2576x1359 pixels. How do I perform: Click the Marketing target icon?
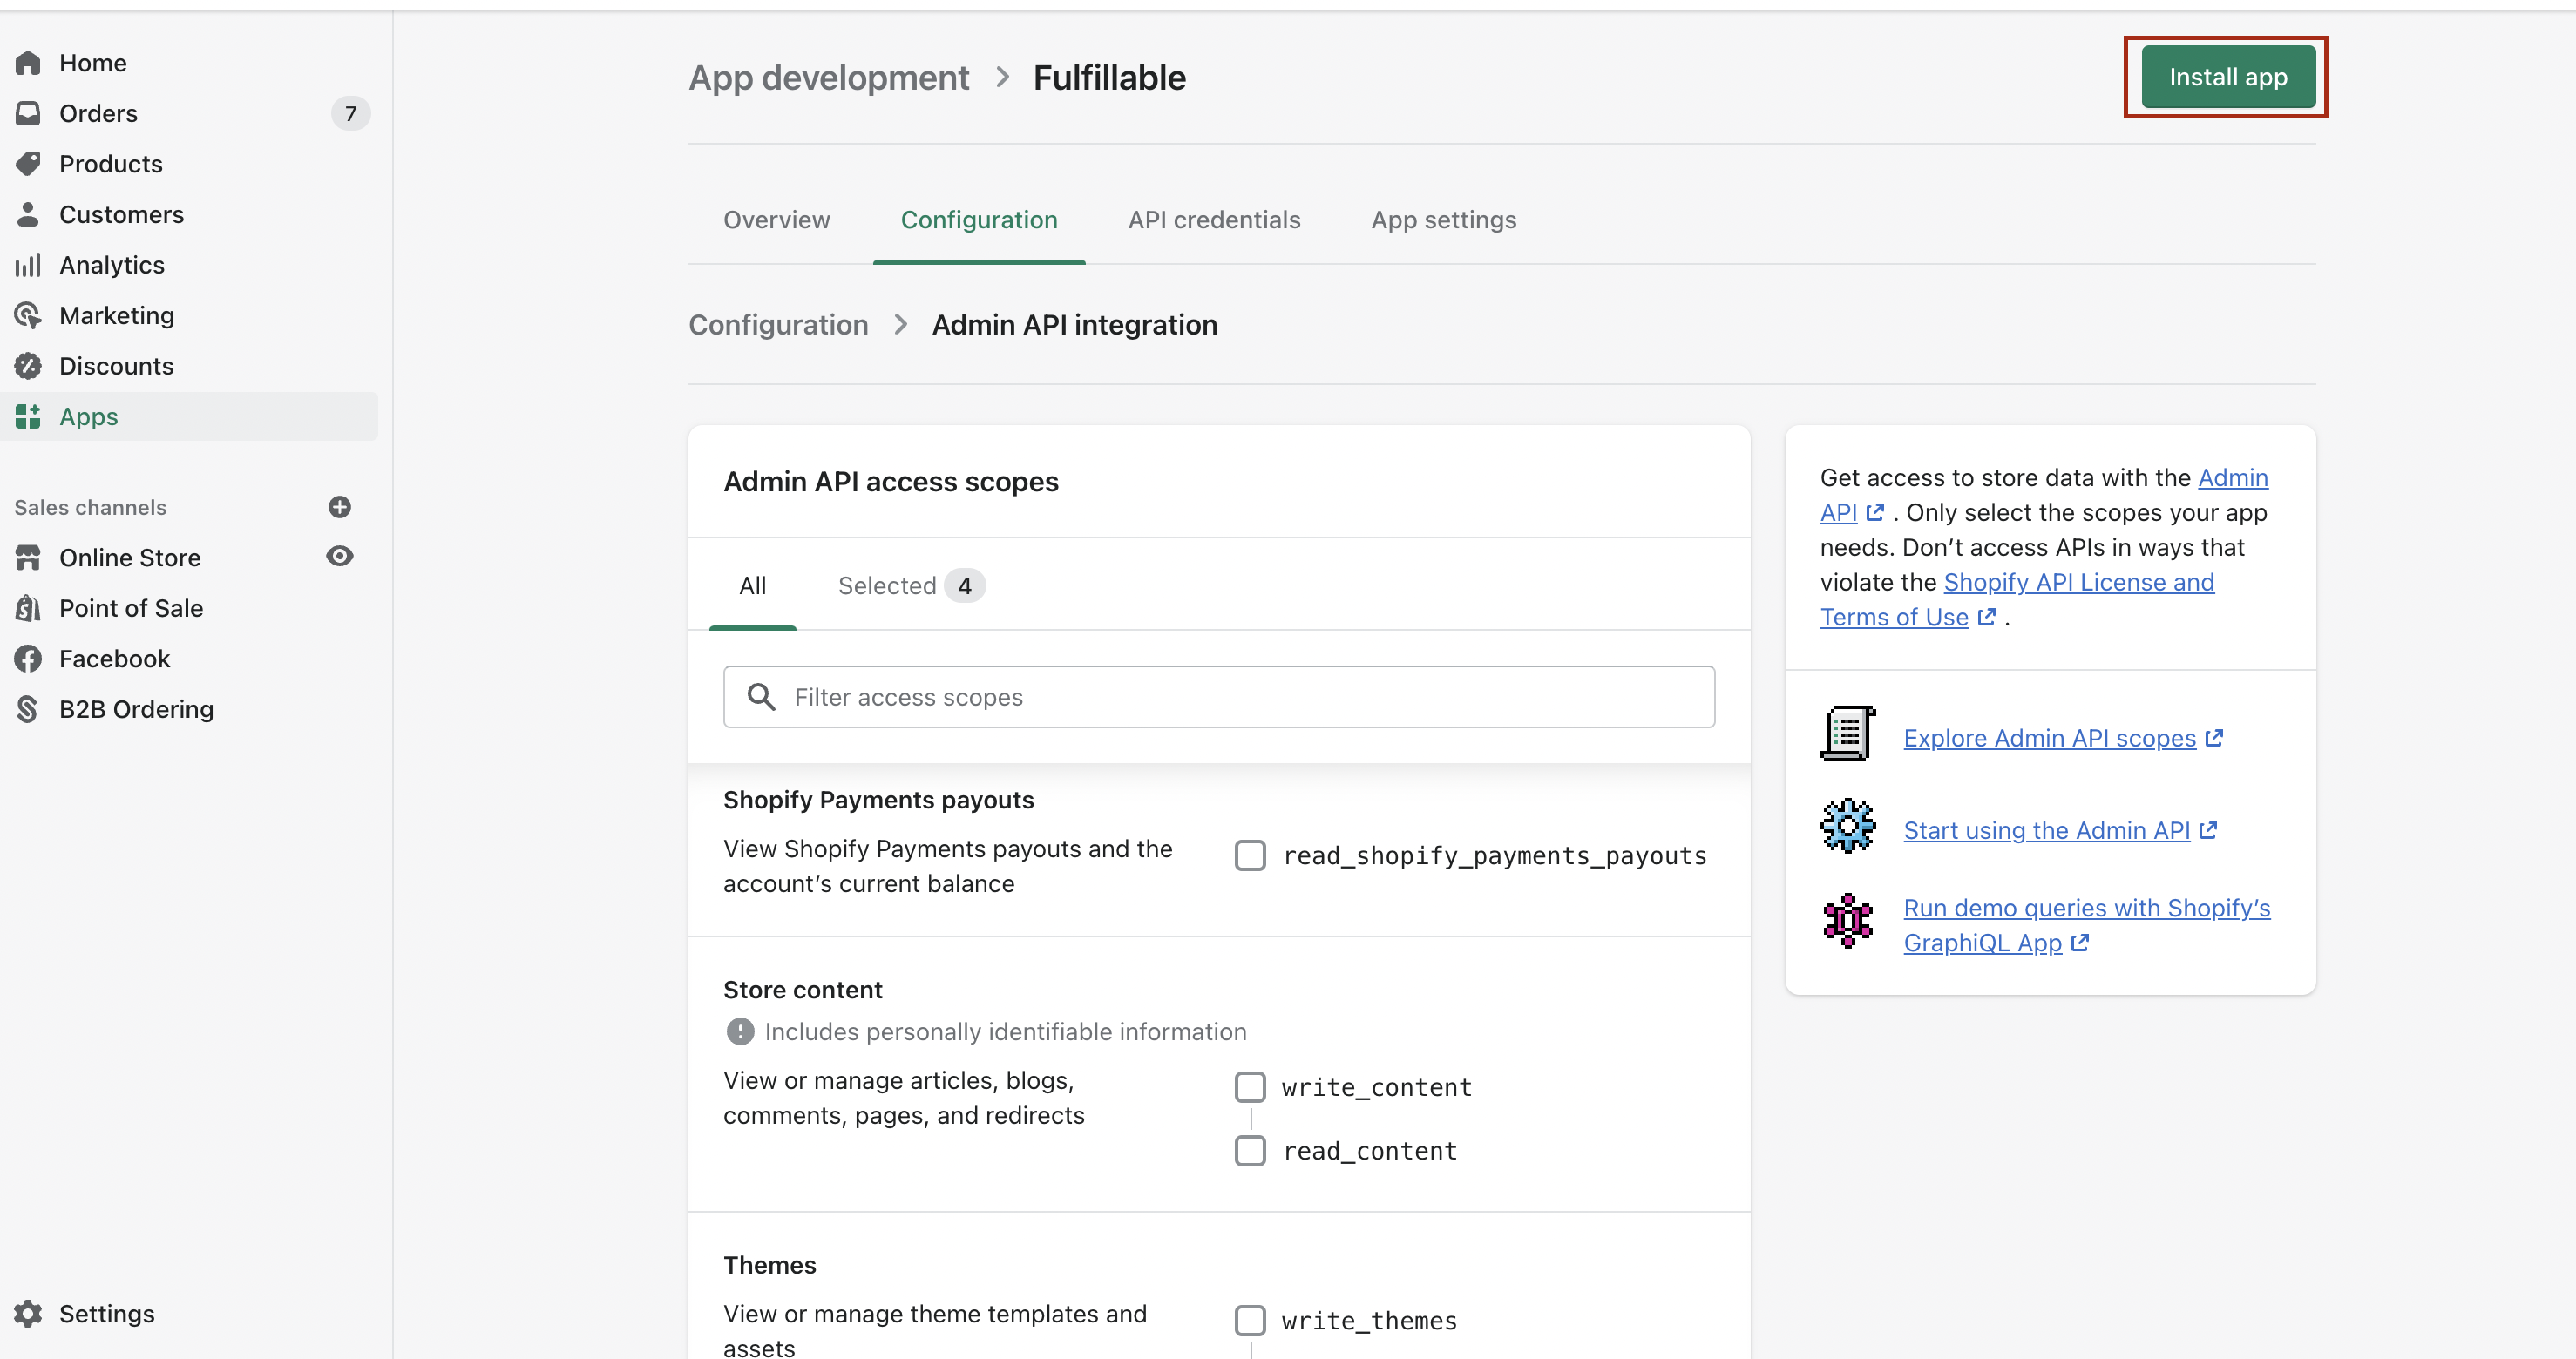[x=28, y=315]
